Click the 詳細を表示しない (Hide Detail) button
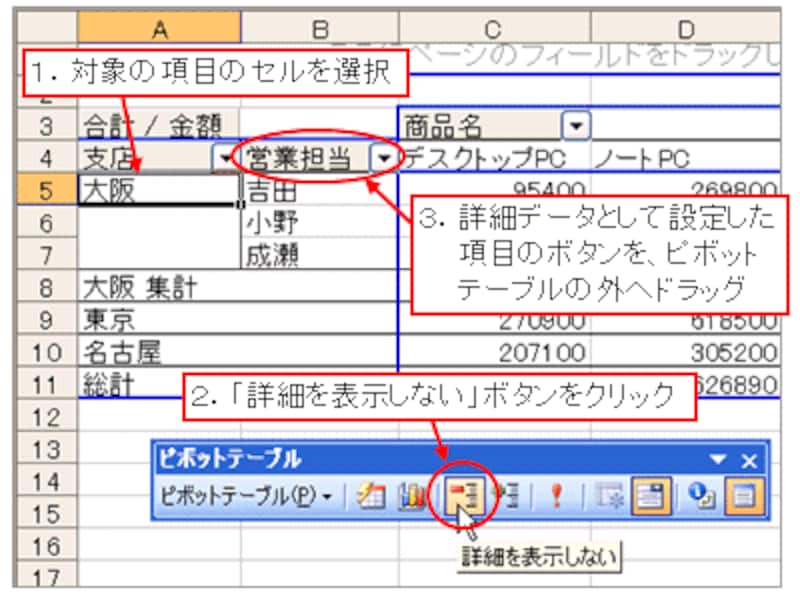The image size is (800, 596). (464, 495)
